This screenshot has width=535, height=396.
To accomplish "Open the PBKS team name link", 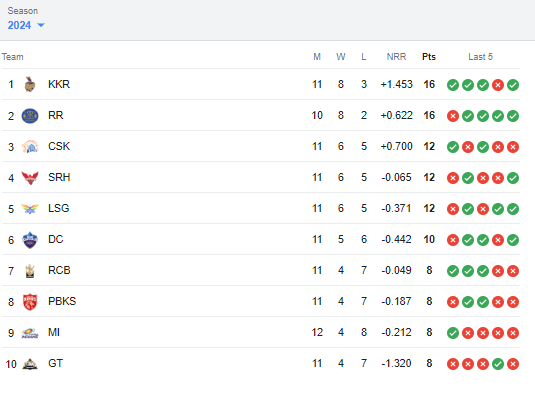I will coord(62,302).
